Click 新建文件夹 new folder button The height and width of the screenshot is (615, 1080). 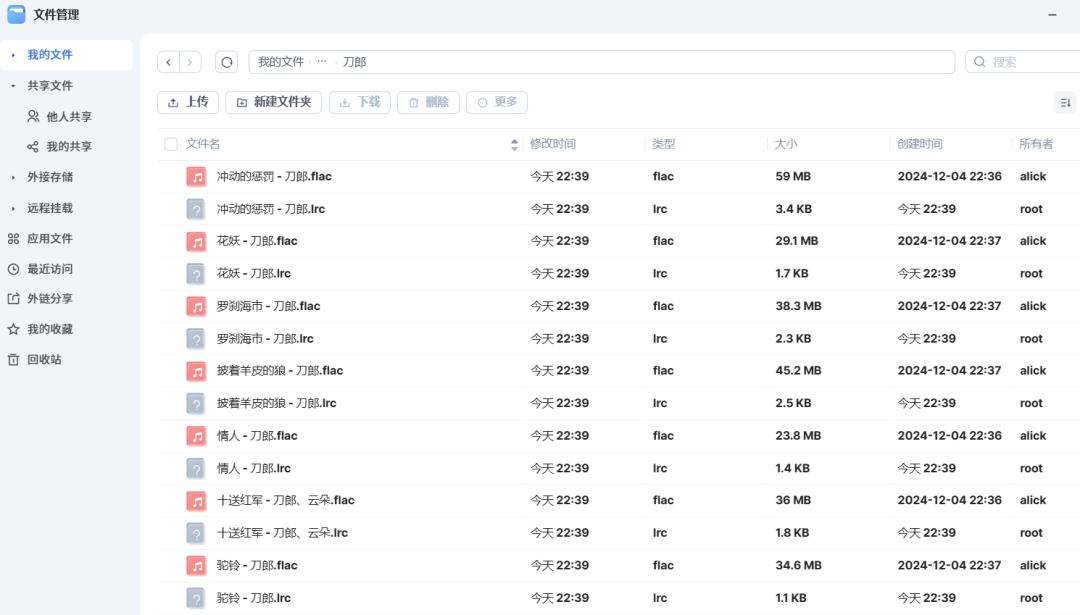point(273,103)
